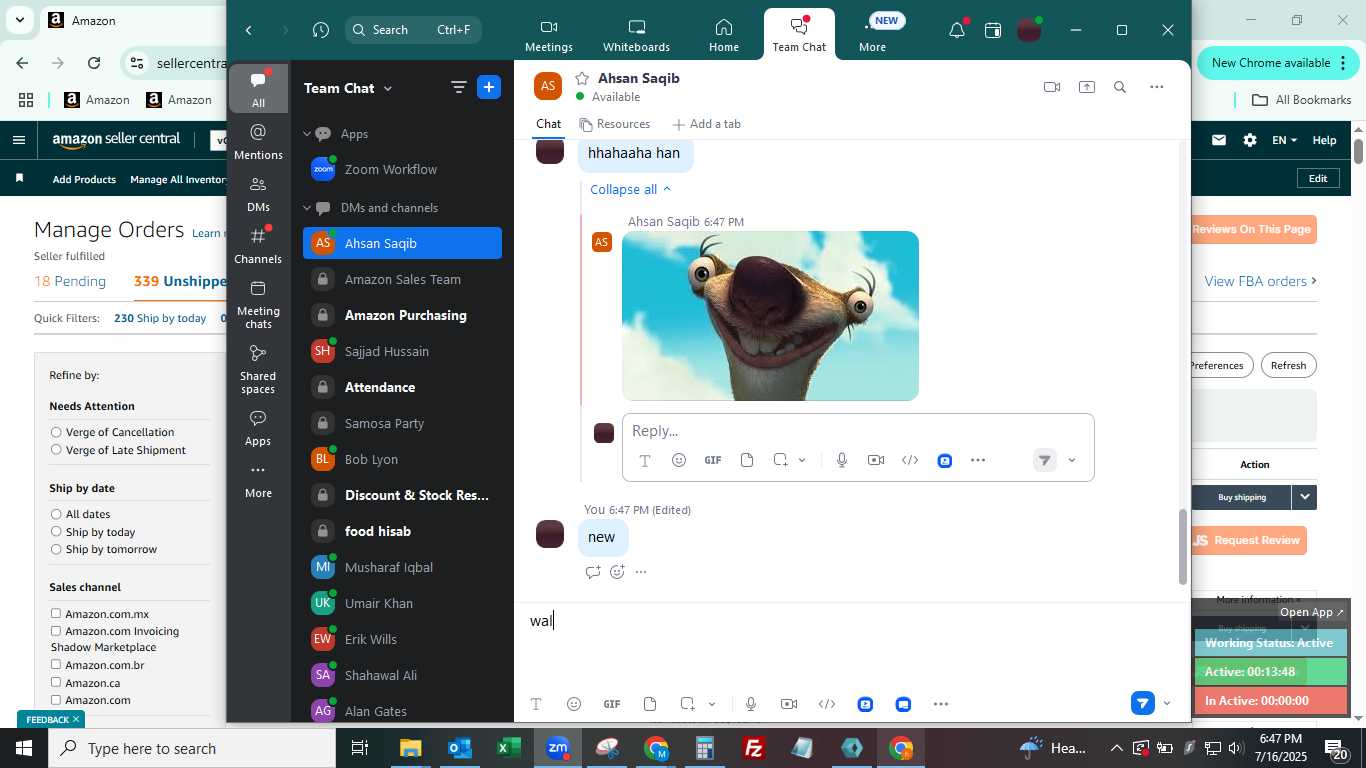Image resolution: width=1366 pixels, height=768 pixels.
Task: Attach a file in the main composer
Action: 650,704
